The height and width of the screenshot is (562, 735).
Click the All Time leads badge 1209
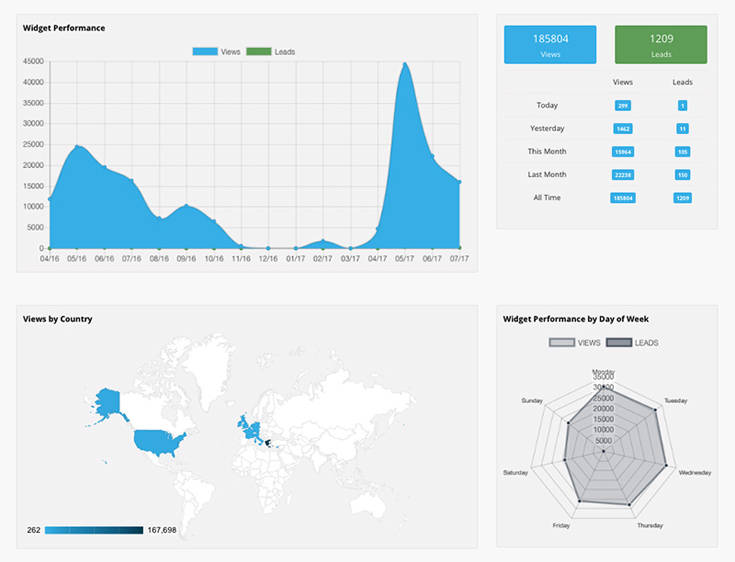(x=683, y=198)
